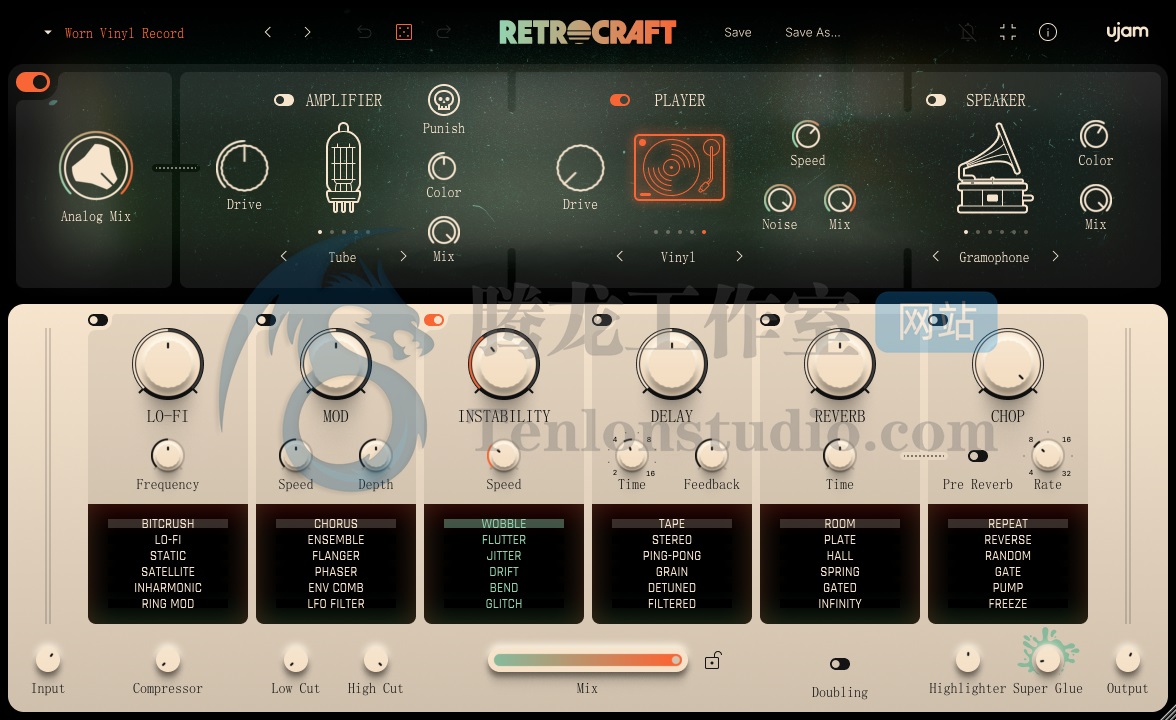Select FLUTTER in INSTABILITY list
The width and height of the screenshot is (1176, 720).
pos(504,539)
